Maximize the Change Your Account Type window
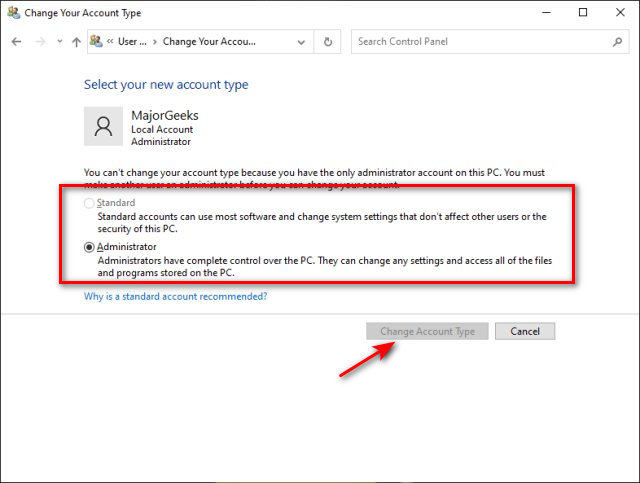 pyautogui.click(x=583, y=12)
